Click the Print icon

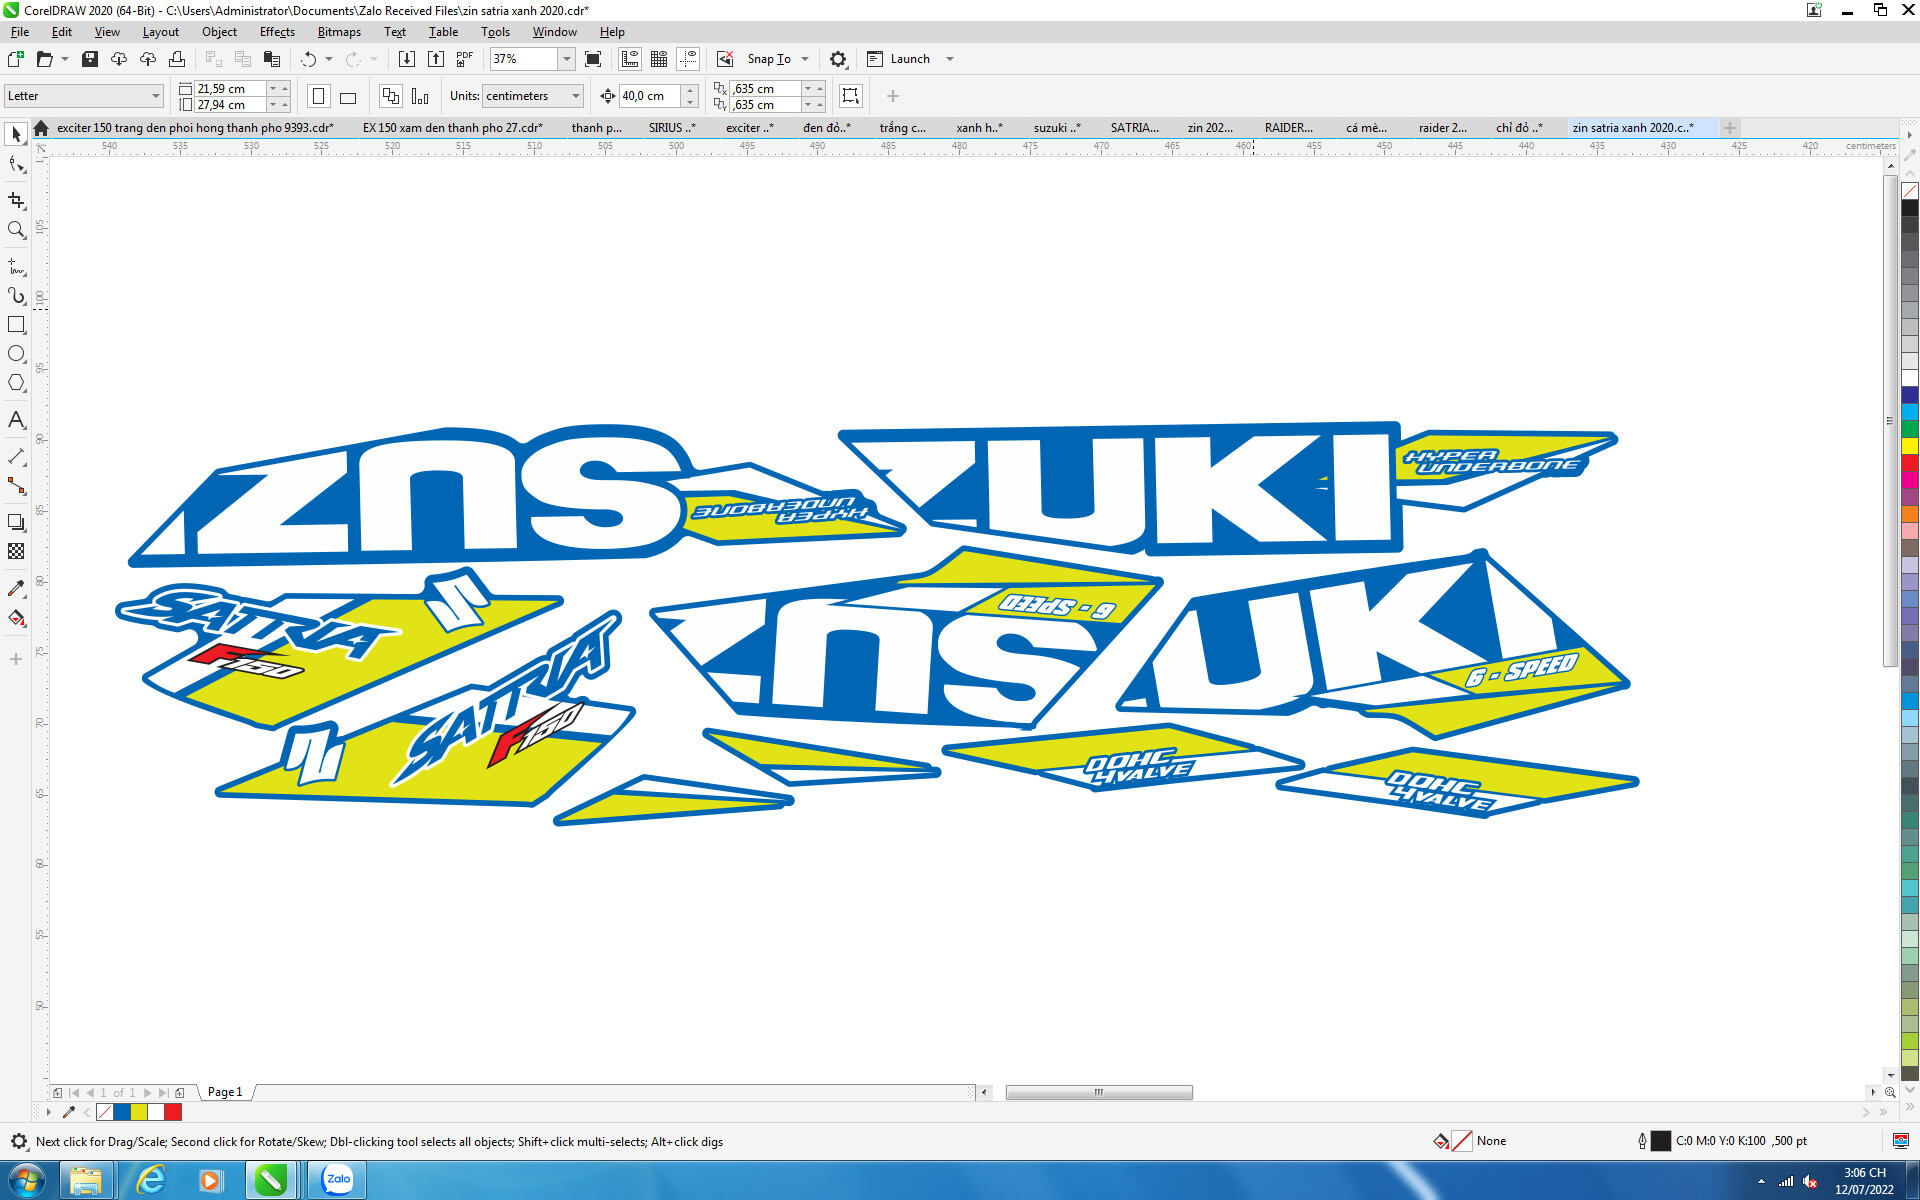tap(177, 59)
